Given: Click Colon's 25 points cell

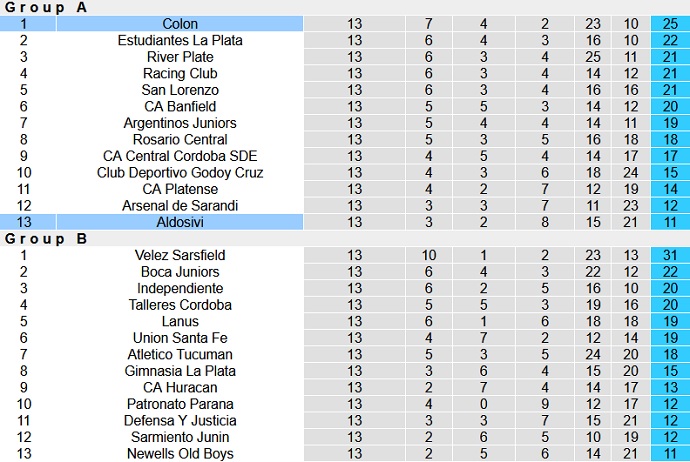Looking at the screenshot, I should (668, 24).
